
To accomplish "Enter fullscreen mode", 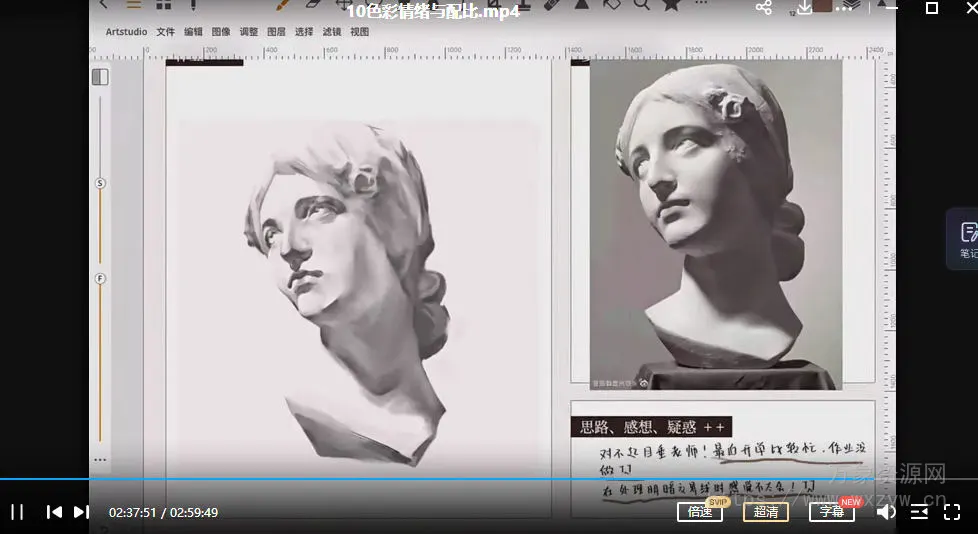I will (952, 512).
